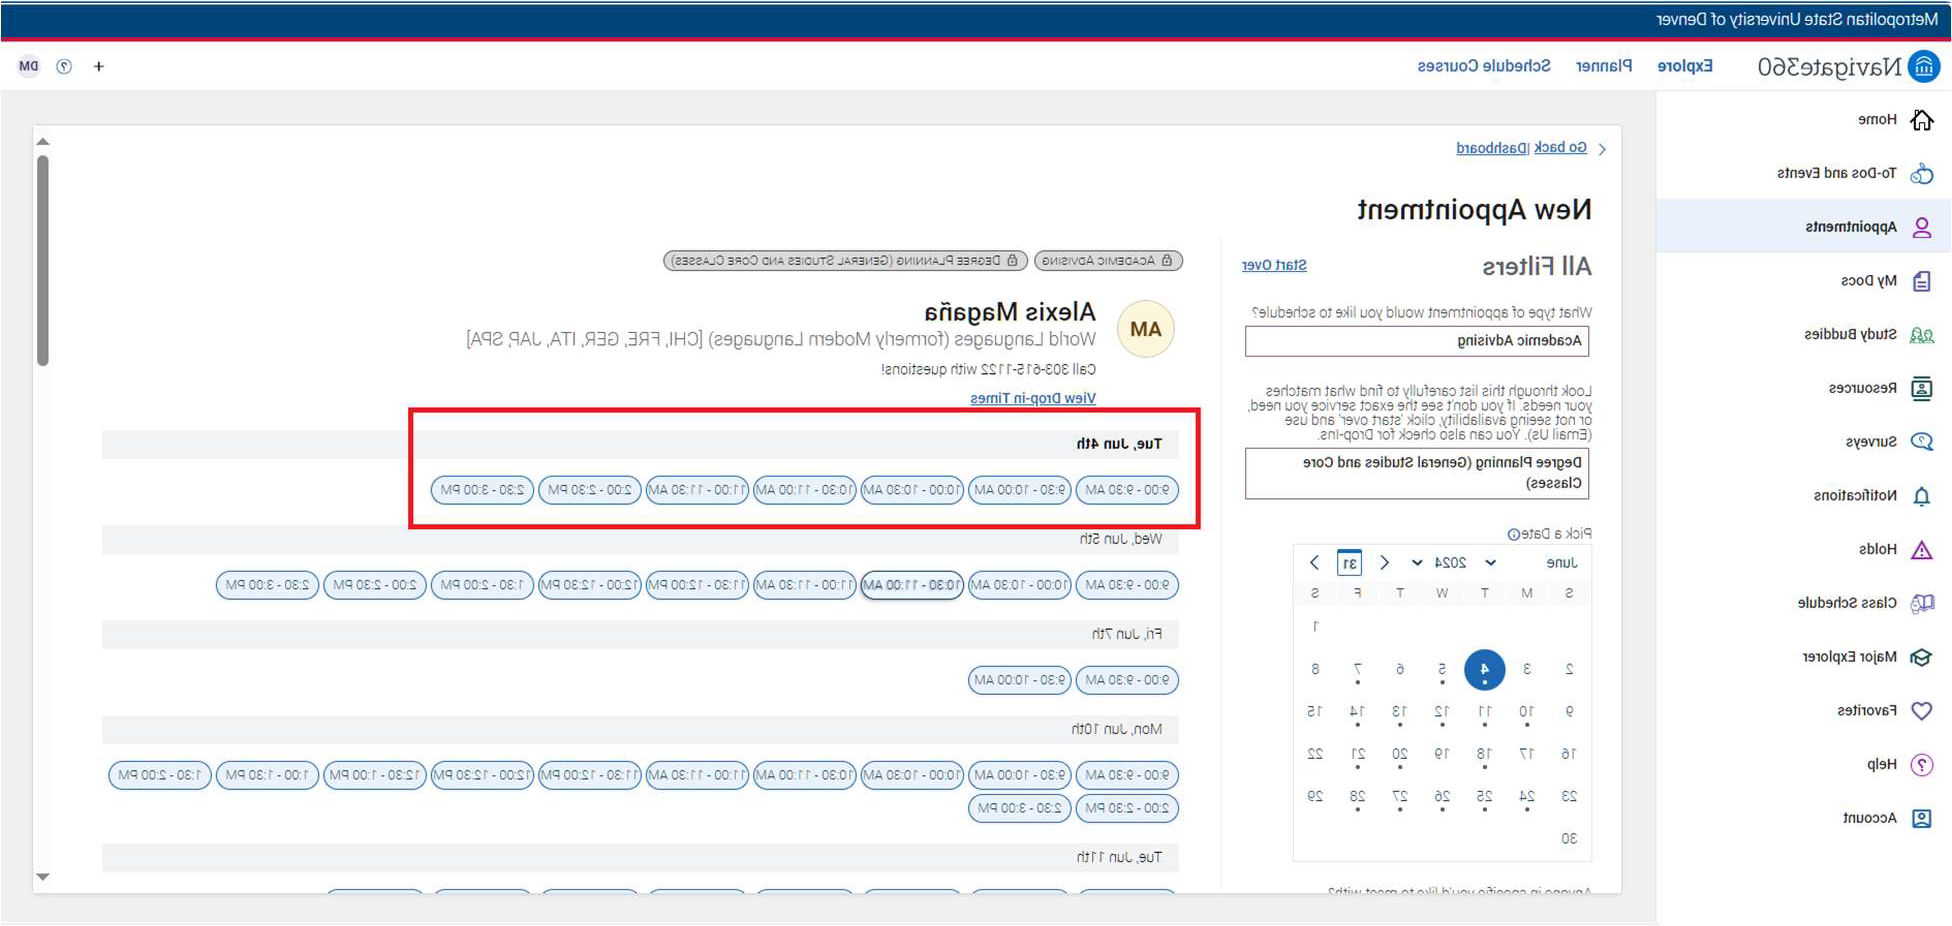Click the chevron beside the Go back link
The height and width of the screenshot is (926, 1952).
click(x=1603, y=149)
